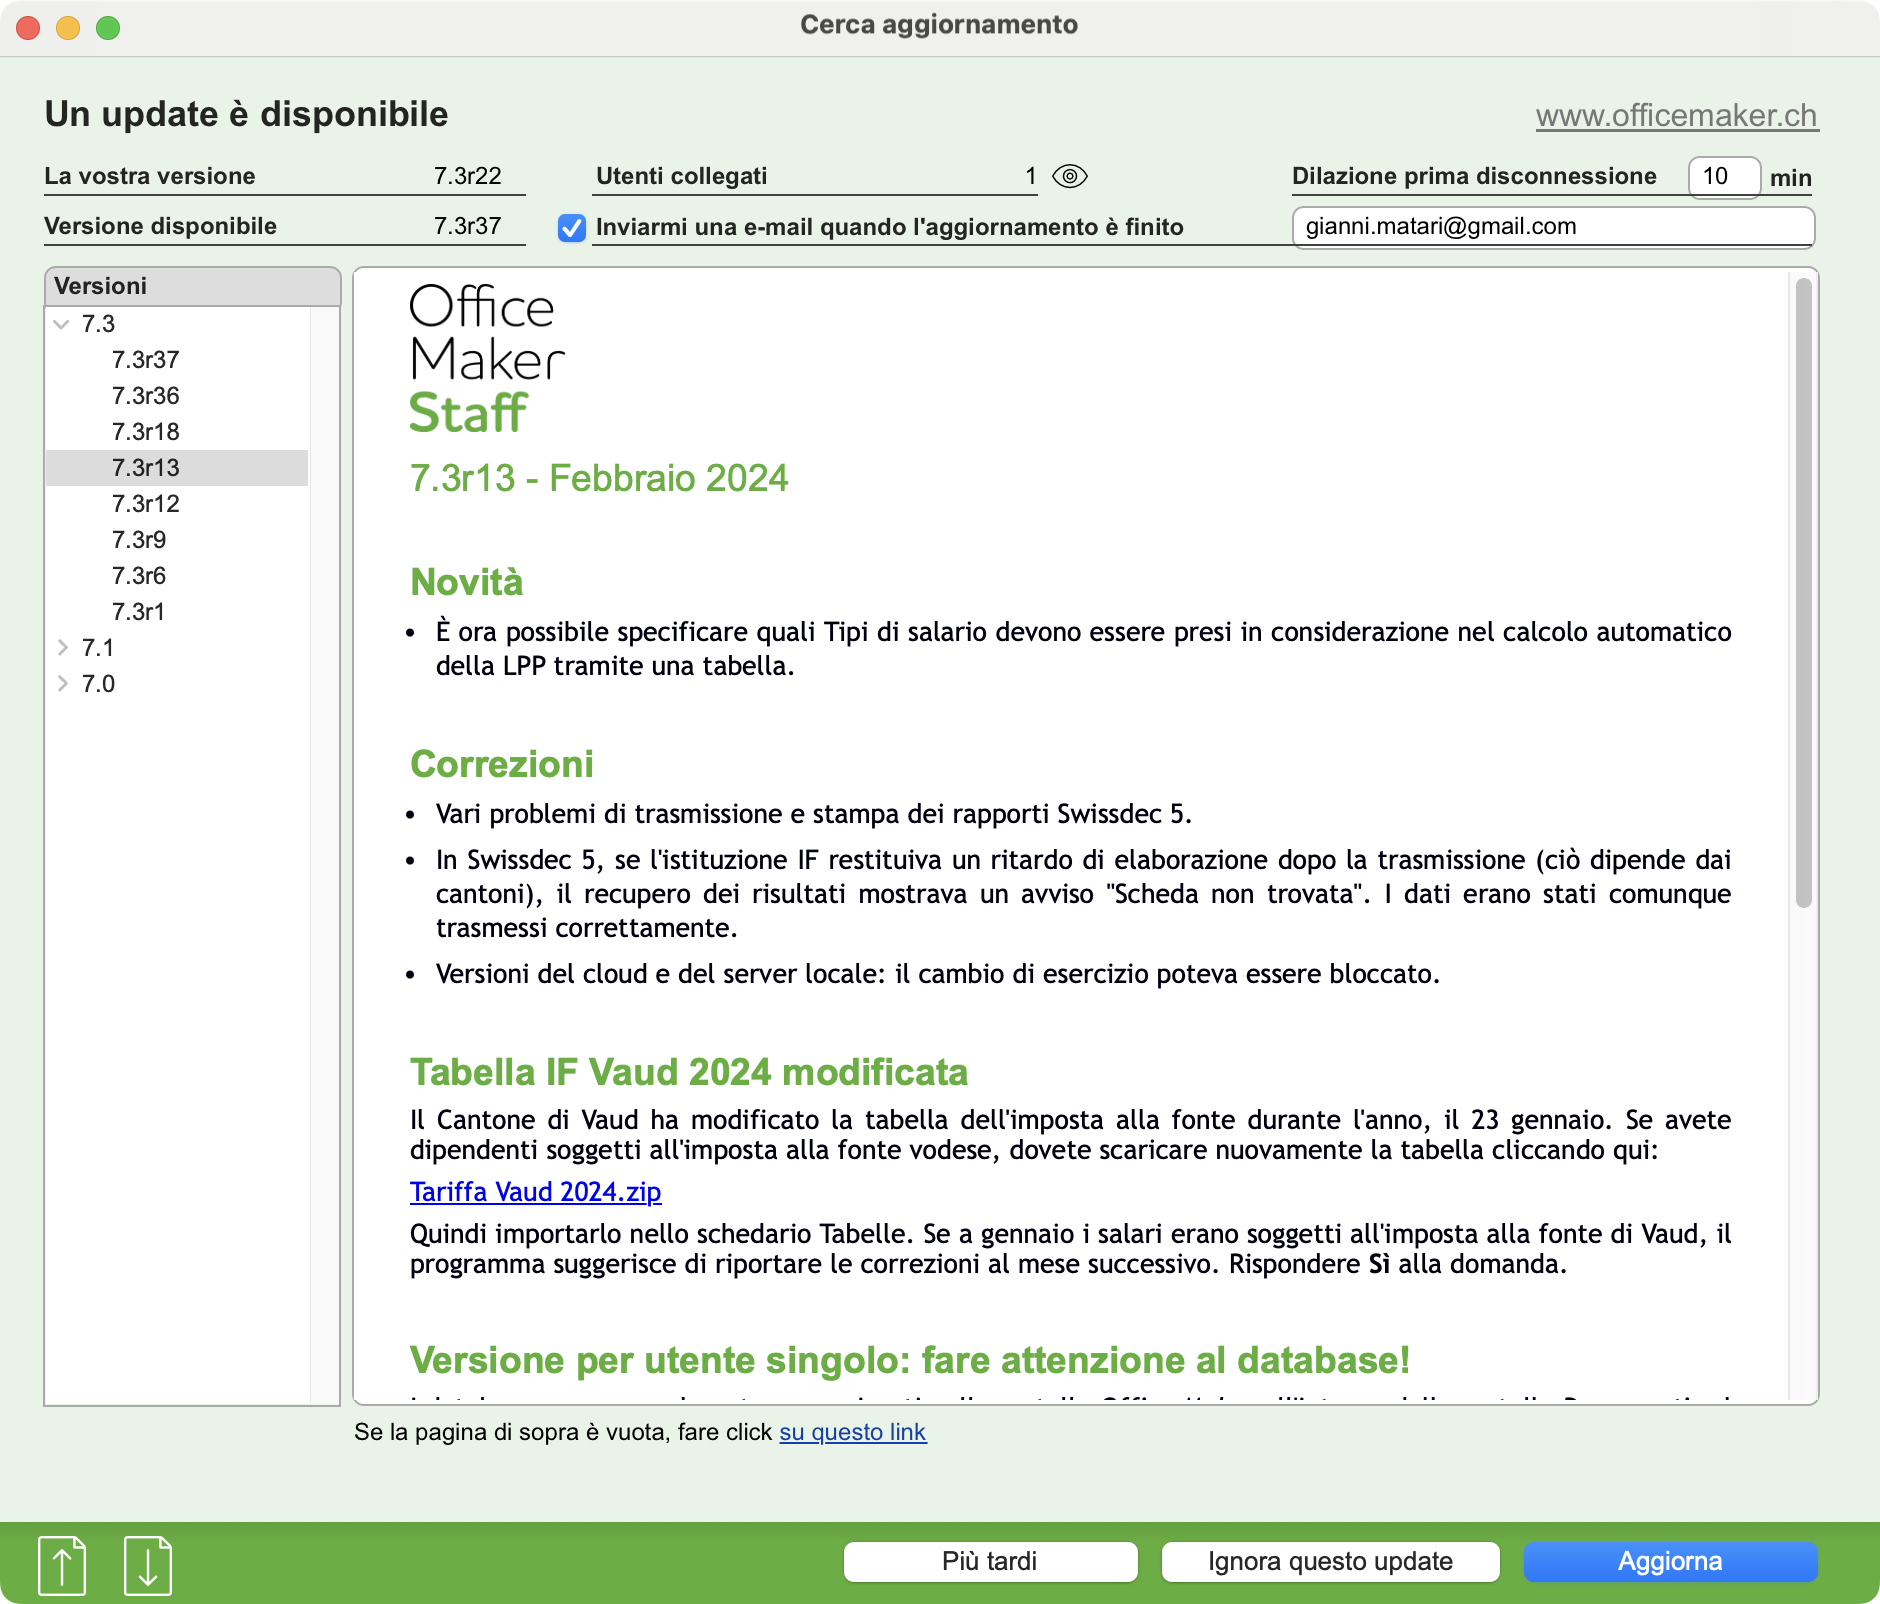Click the Correzioni section heading
The image size is (1880, 1604).
click(502, 764)
